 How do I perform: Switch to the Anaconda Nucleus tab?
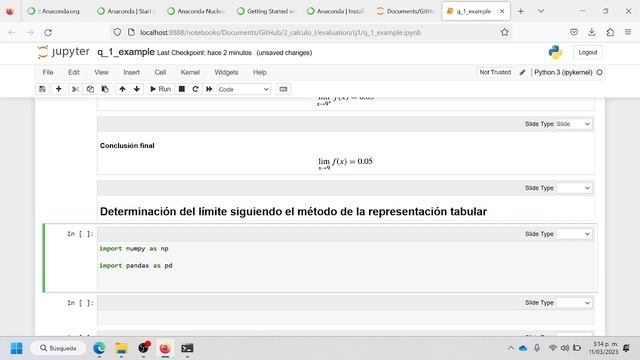[196, 11]
